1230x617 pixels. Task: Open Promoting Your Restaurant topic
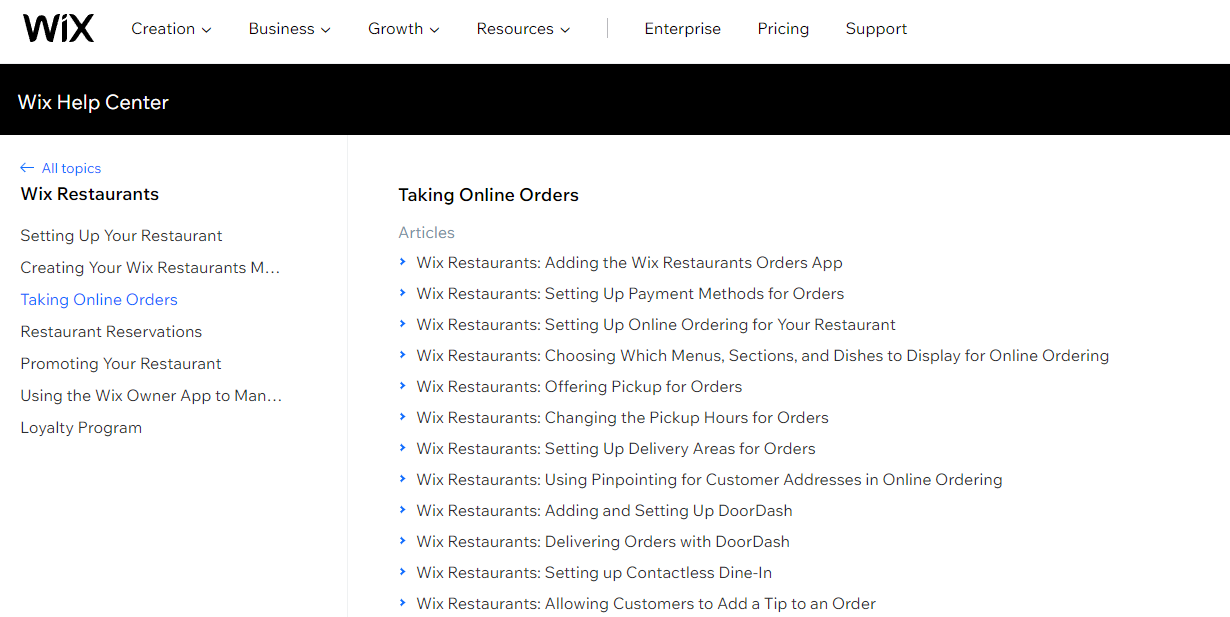tap(121, 364)
